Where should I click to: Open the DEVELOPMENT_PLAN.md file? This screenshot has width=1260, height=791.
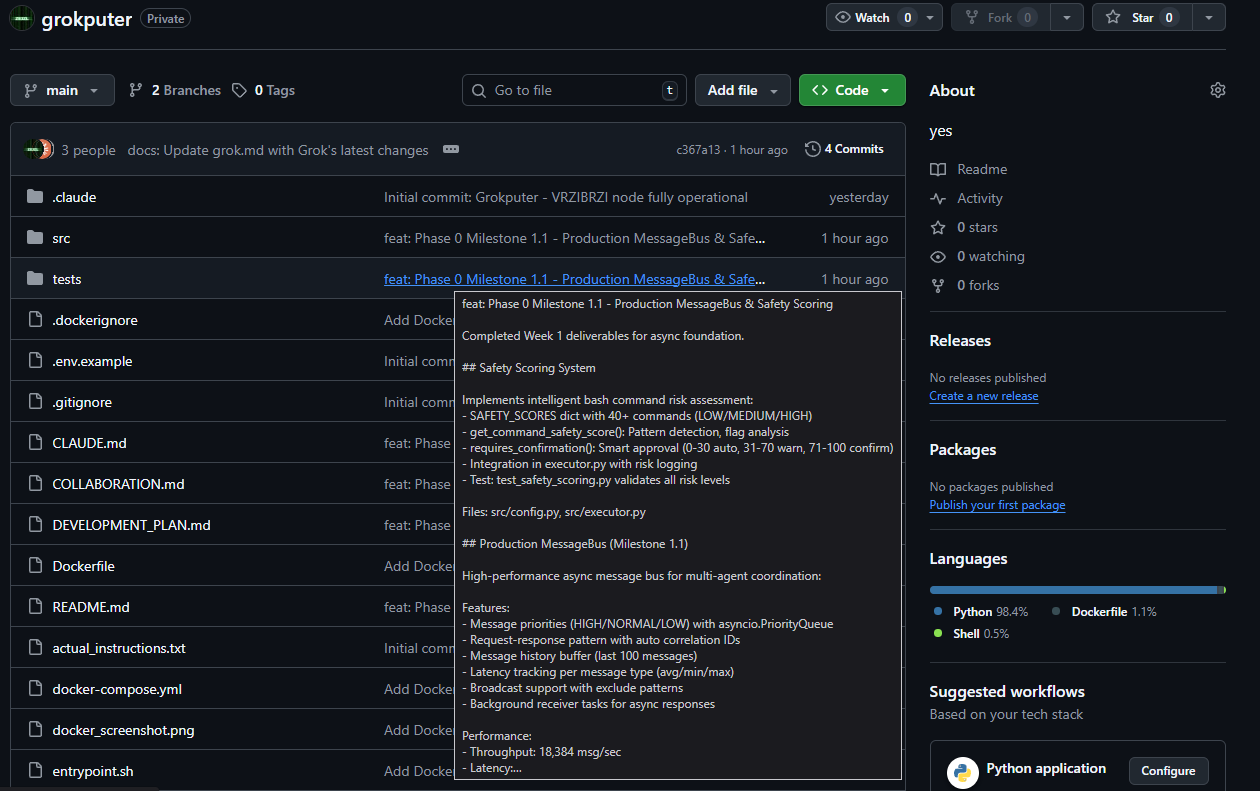pos(131,525)
